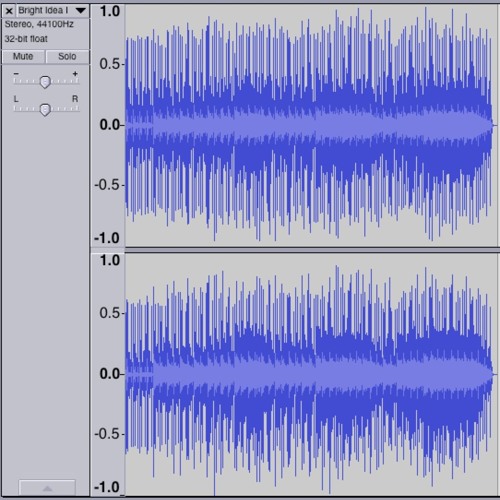Collapse the track with the bottom arrow button
500x500 pixels.
47,488
